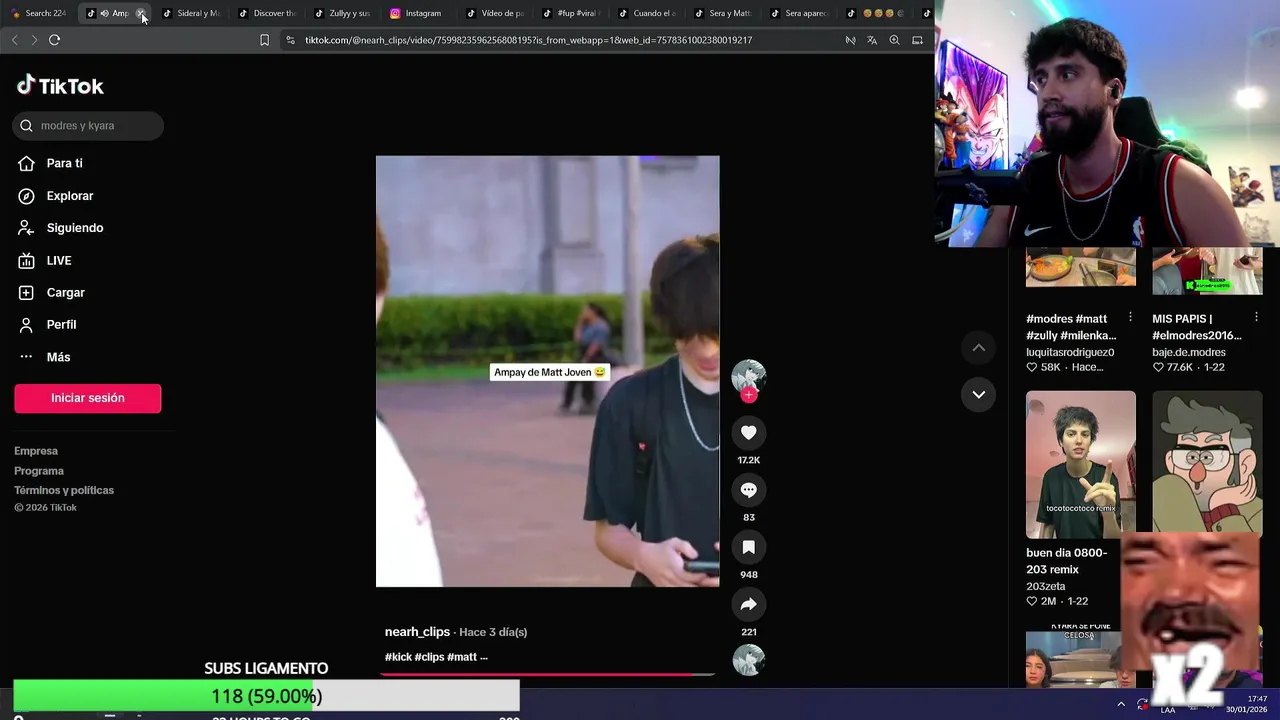Screen dimensions: 1280x720
Task: Open the Programa footer link
Action: 39,471
